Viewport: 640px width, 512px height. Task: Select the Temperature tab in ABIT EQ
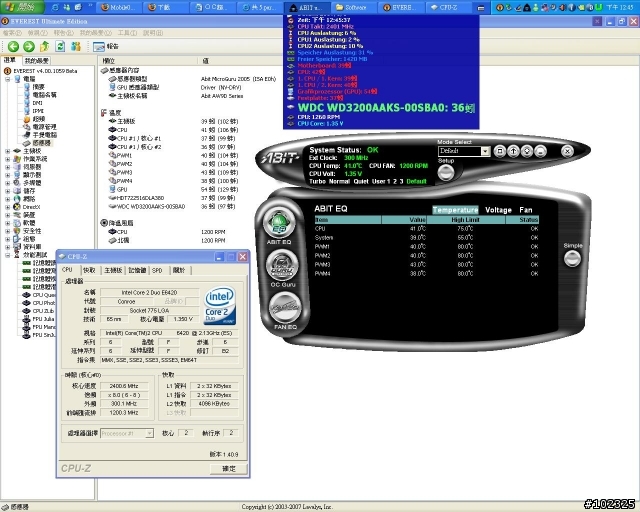click(455, 210)
